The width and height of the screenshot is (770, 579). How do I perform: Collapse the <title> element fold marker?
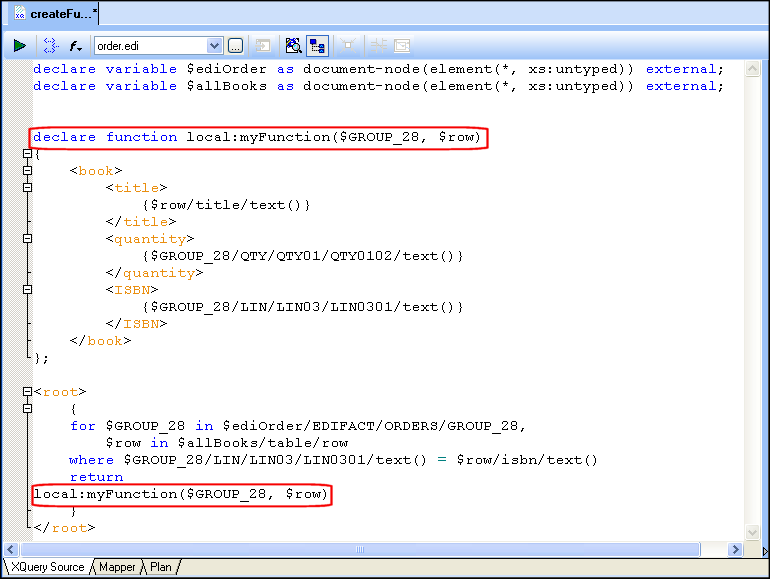[28, 188]
